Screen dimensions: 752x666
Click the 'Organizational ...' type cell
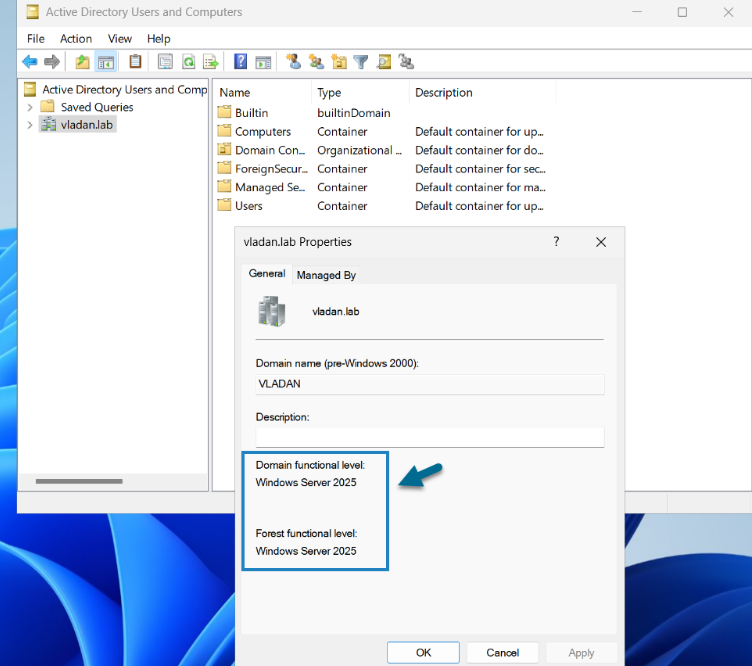(x=359, y=150)
